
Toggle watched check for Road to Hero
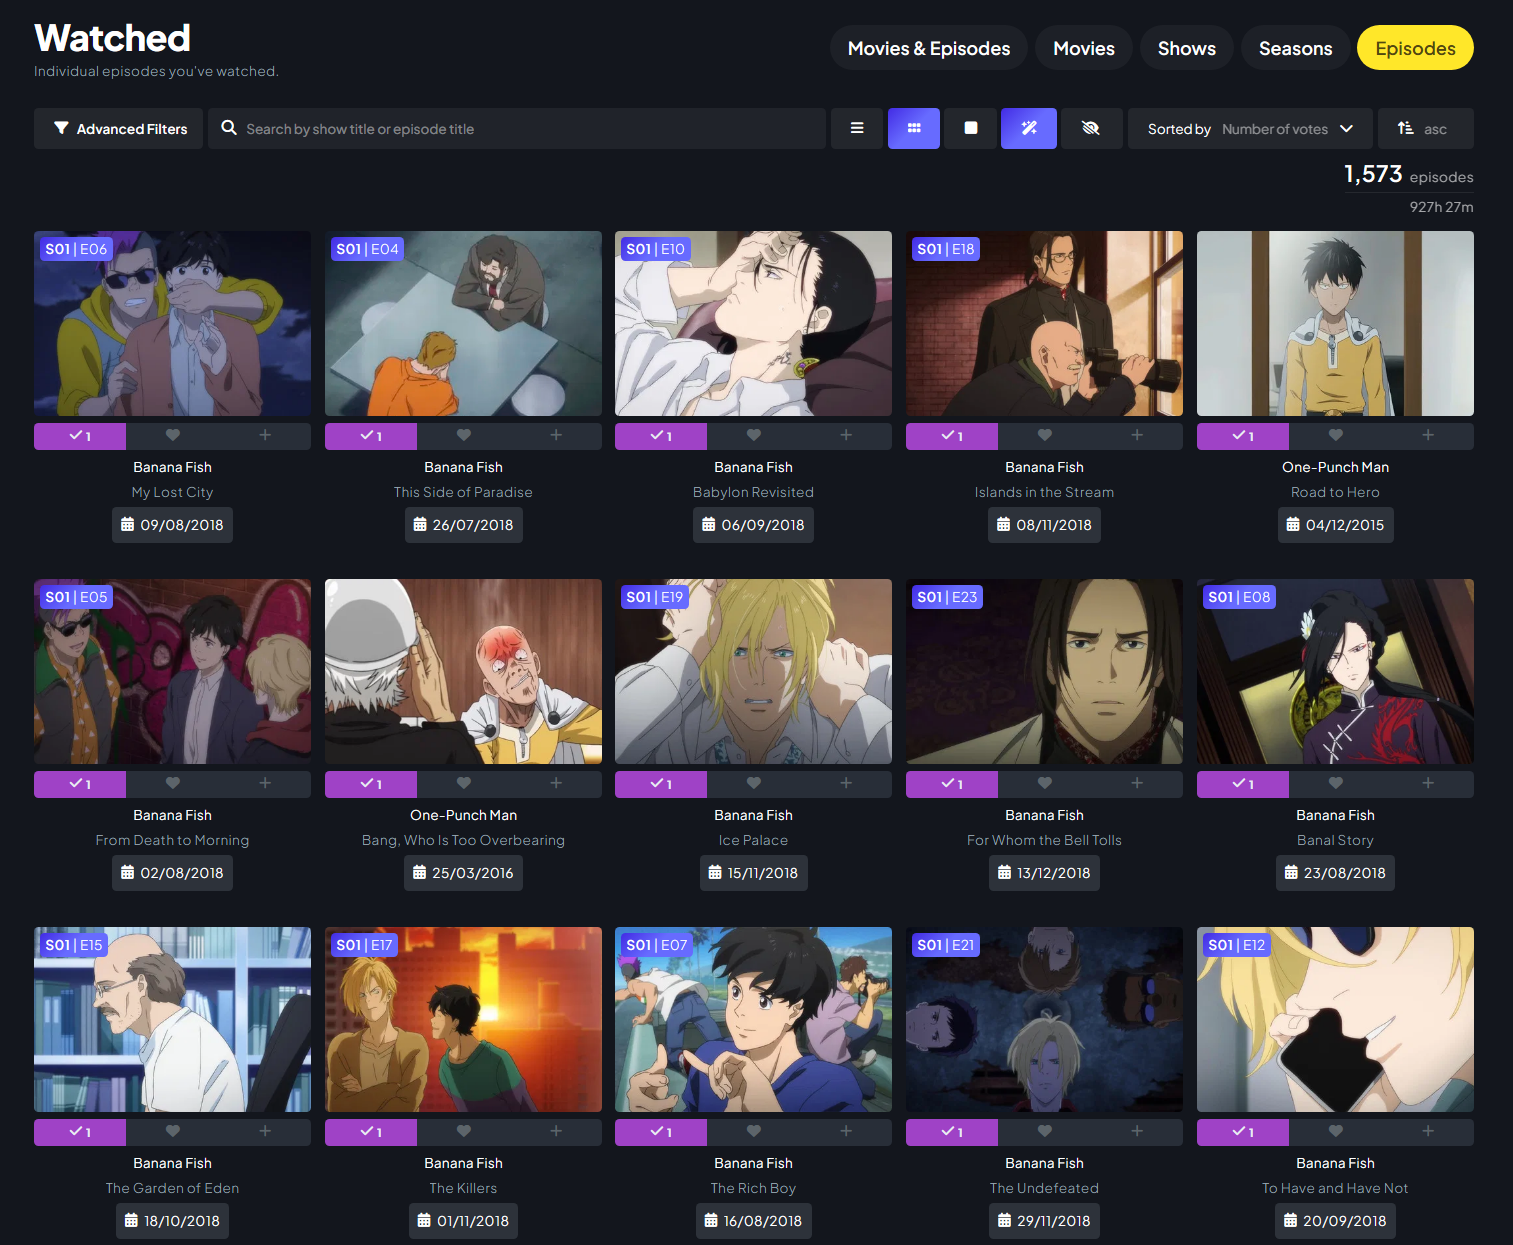1243,436
